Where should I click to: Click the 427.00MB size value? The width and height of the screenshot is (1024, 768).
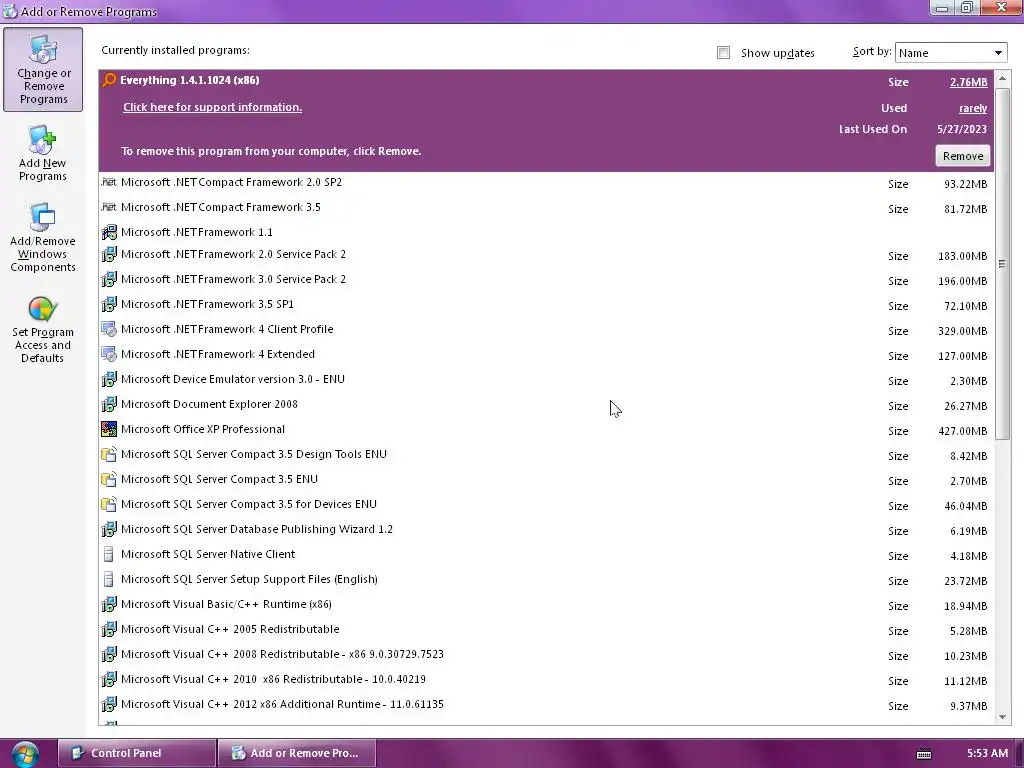click(962, 431)
